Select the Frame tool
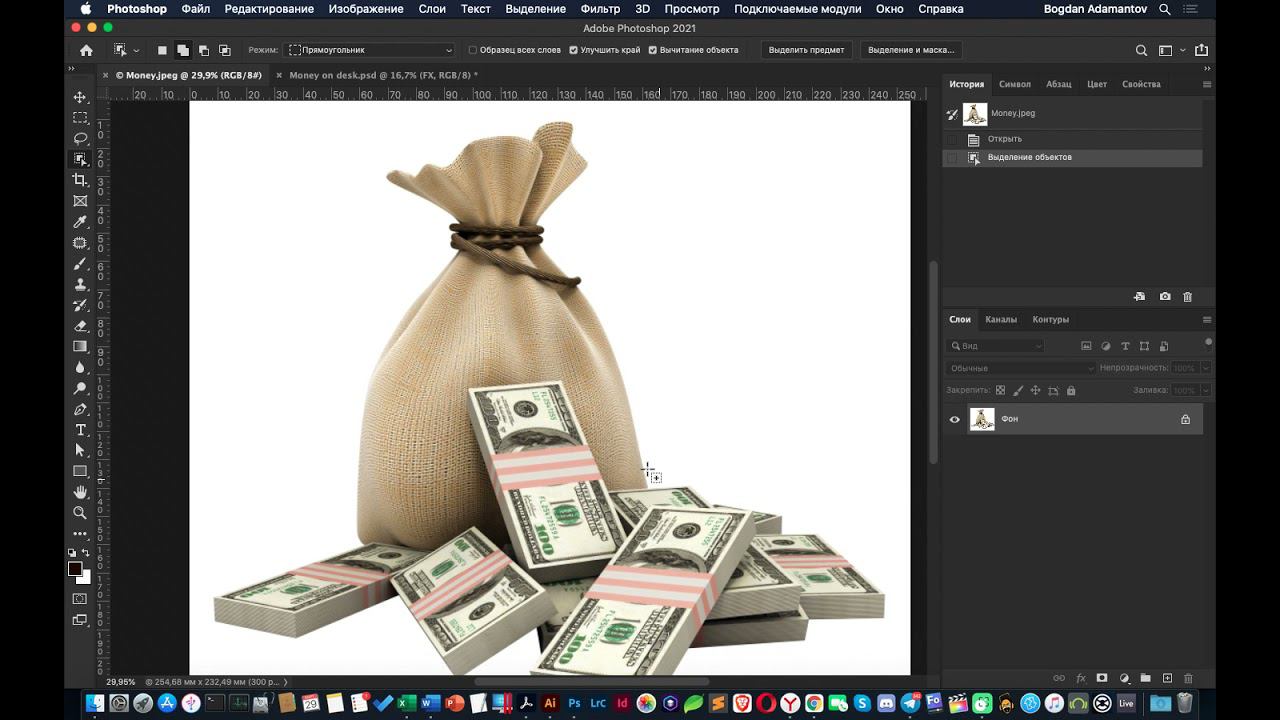1280x720 pixels. (x=80, y=201)
